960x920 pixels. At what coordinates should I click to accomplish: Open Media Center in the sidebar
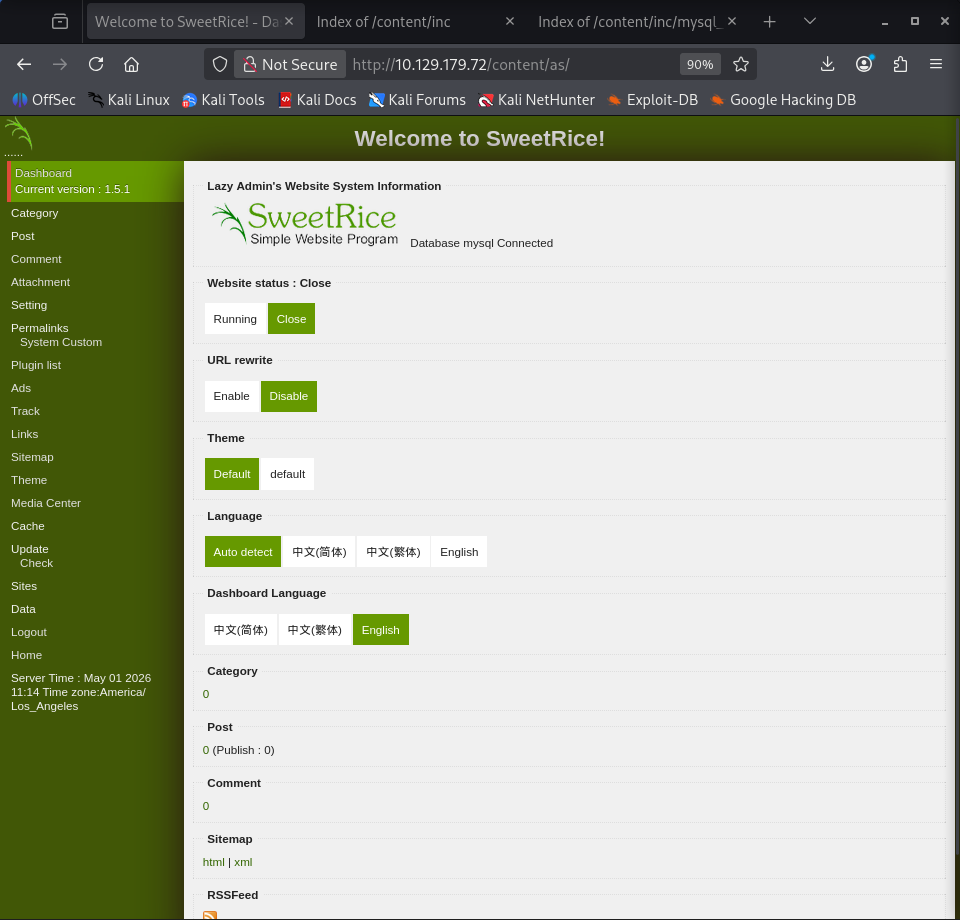pos(46,503)
